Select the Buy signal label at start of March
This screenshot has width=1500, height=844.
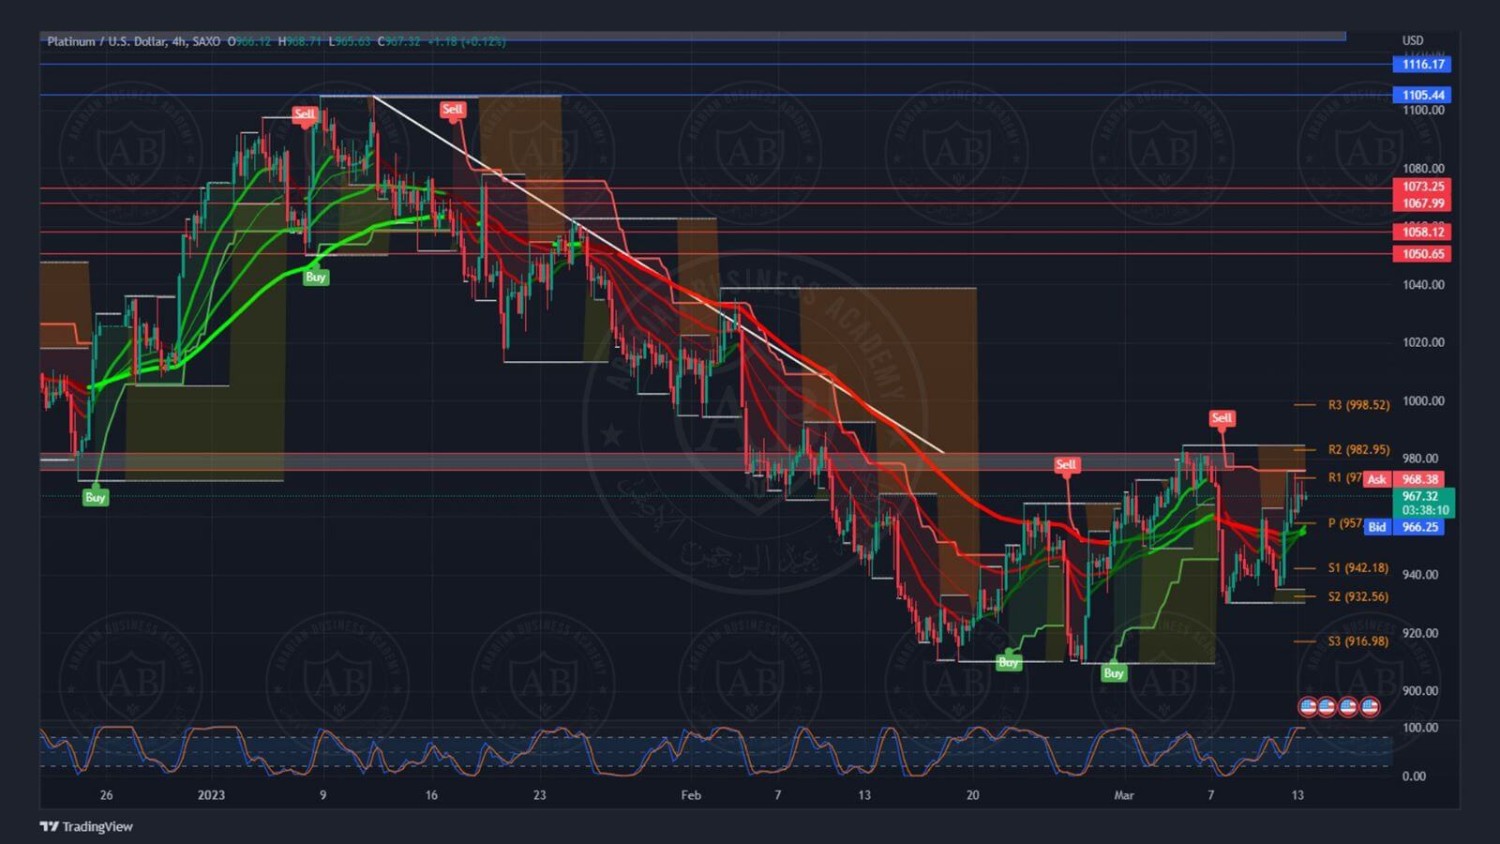(1114, 673)
